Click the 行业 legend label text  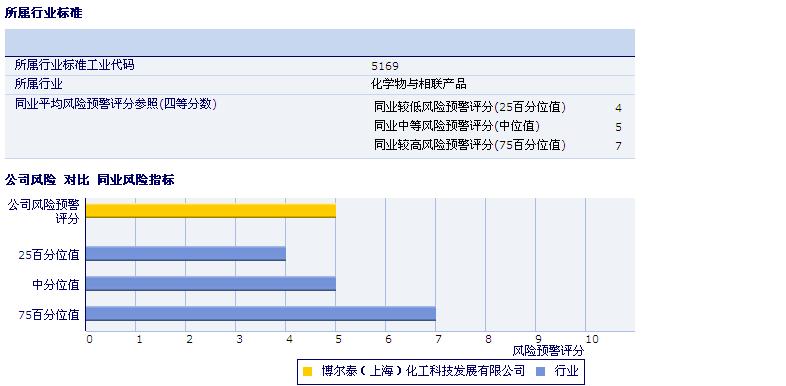(x=566, y=371)
